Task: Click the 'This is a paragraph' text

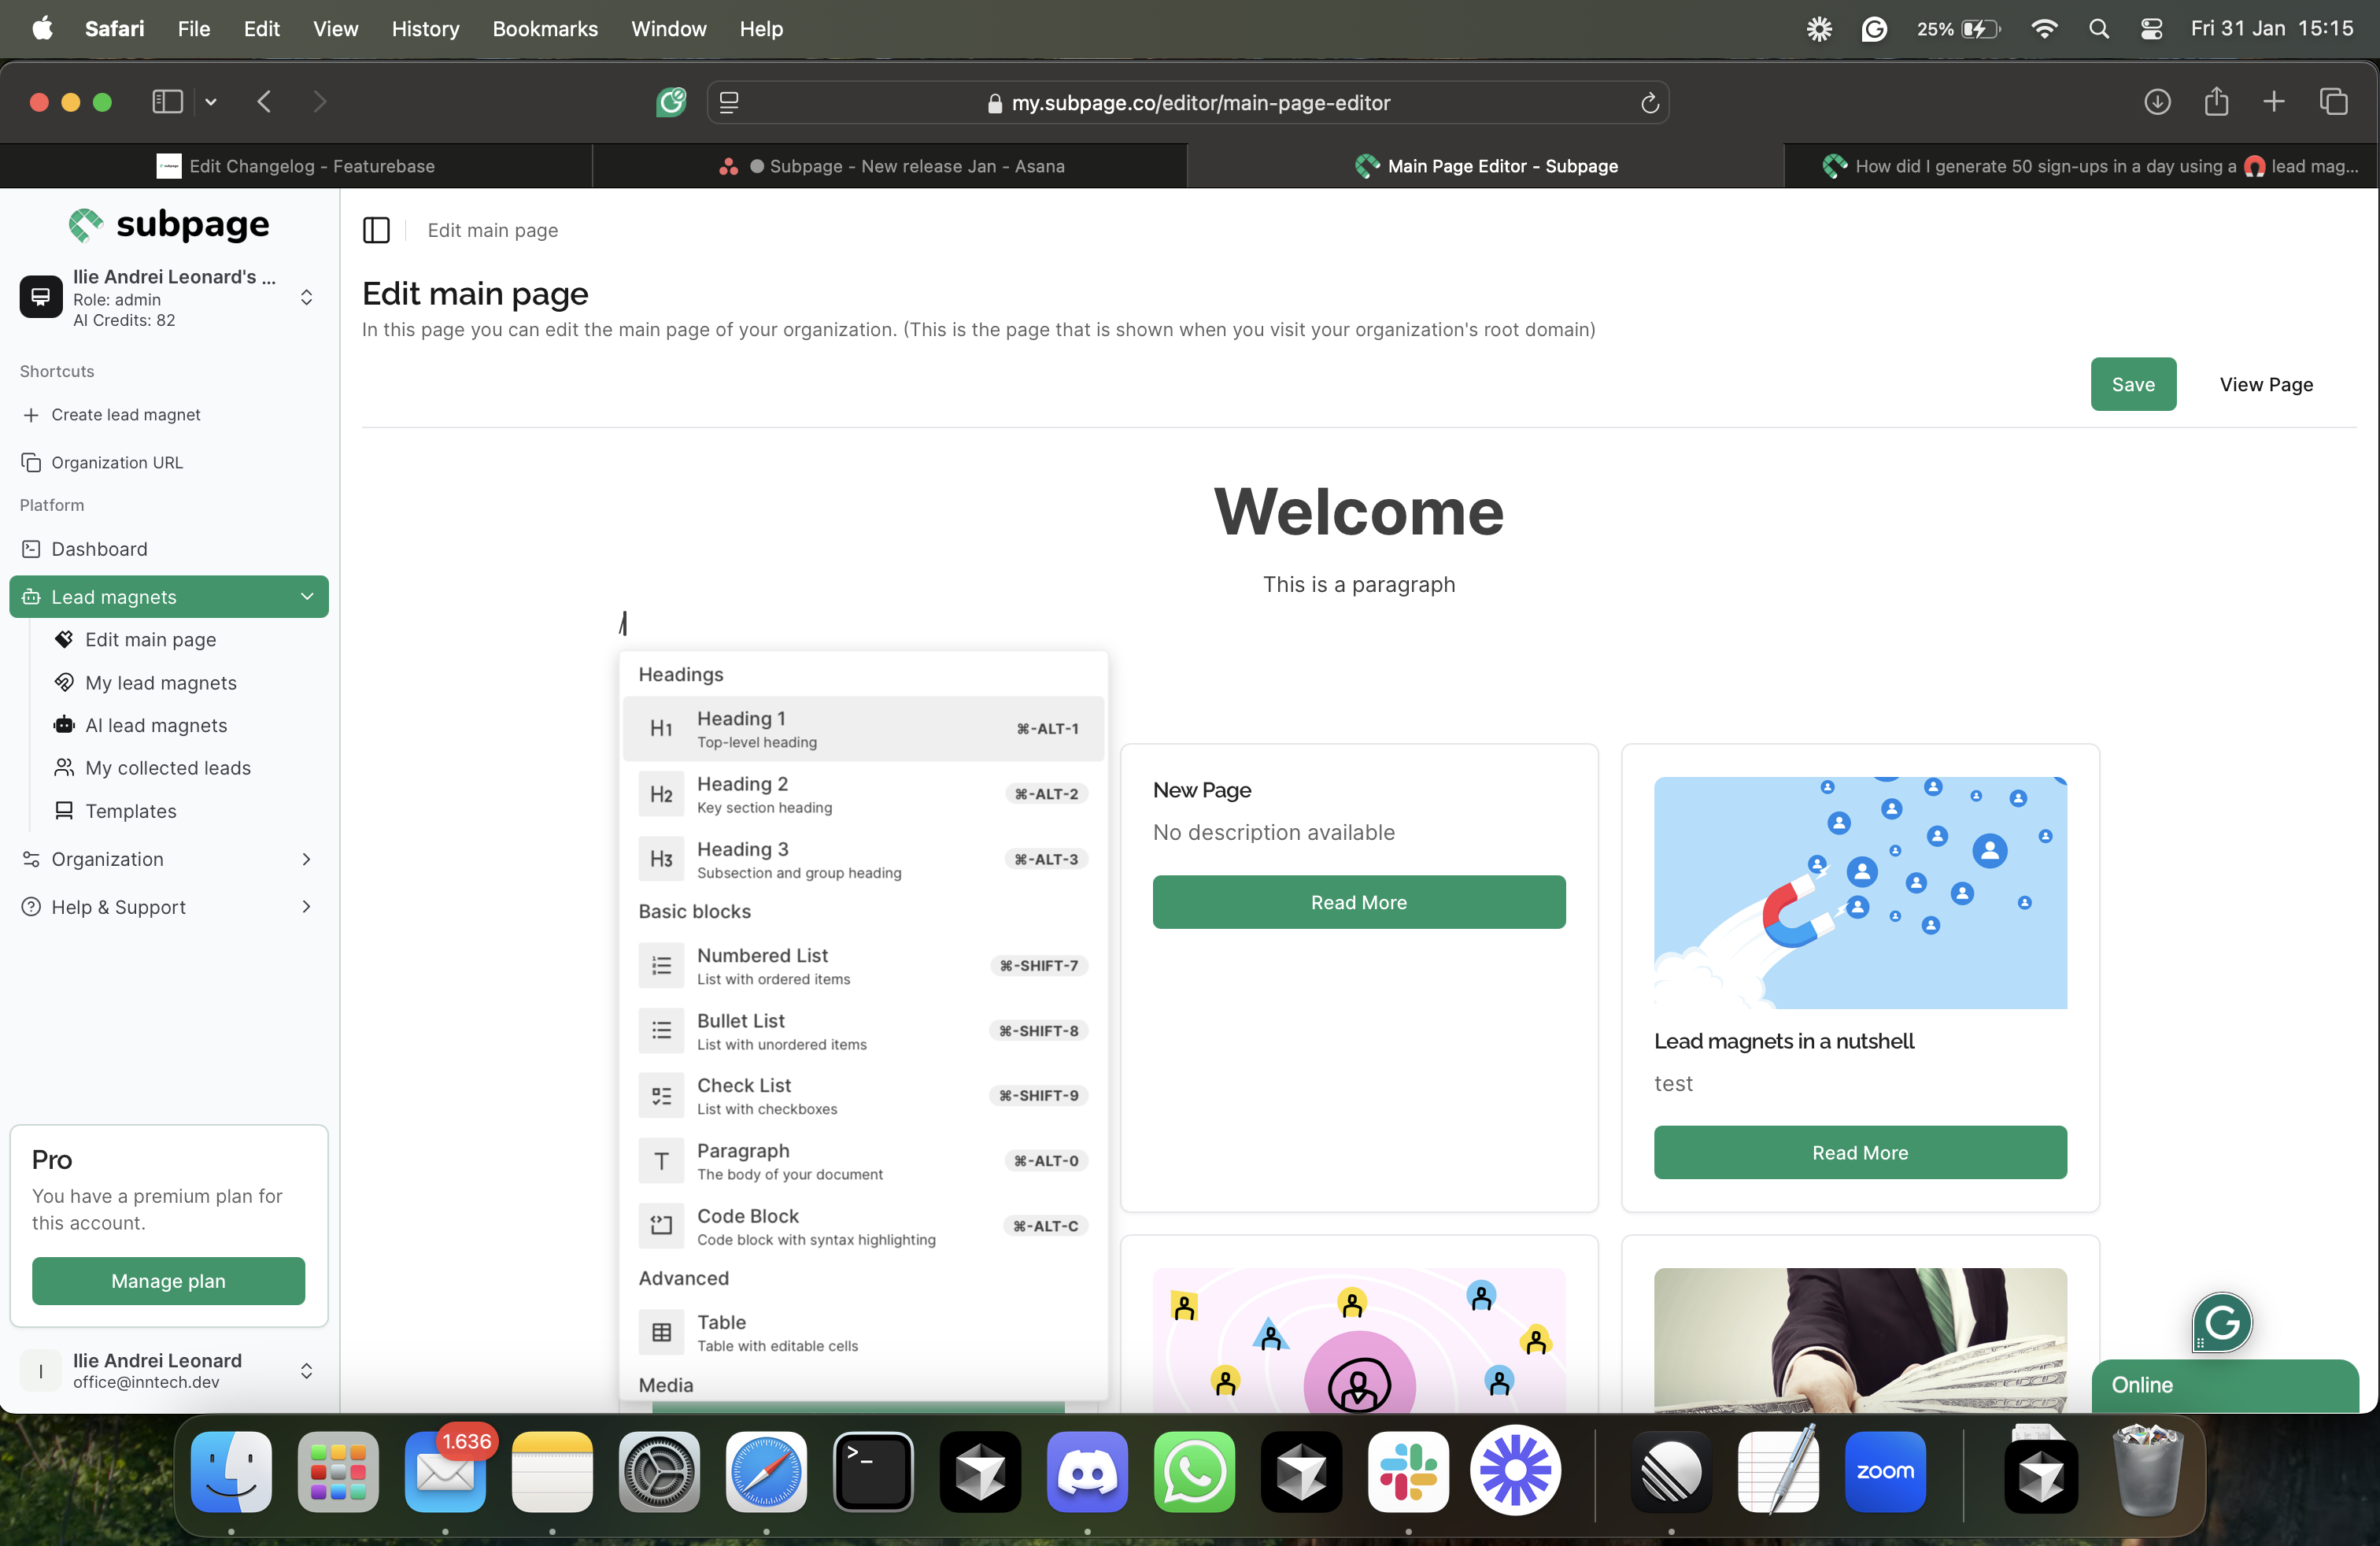Action: [1359, 585]
